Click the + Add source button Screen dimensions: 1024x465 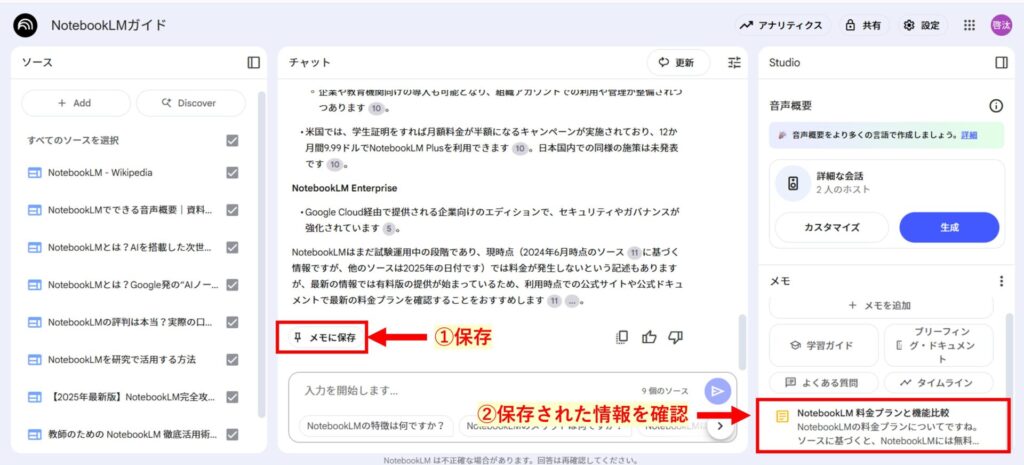click(76, 103)
